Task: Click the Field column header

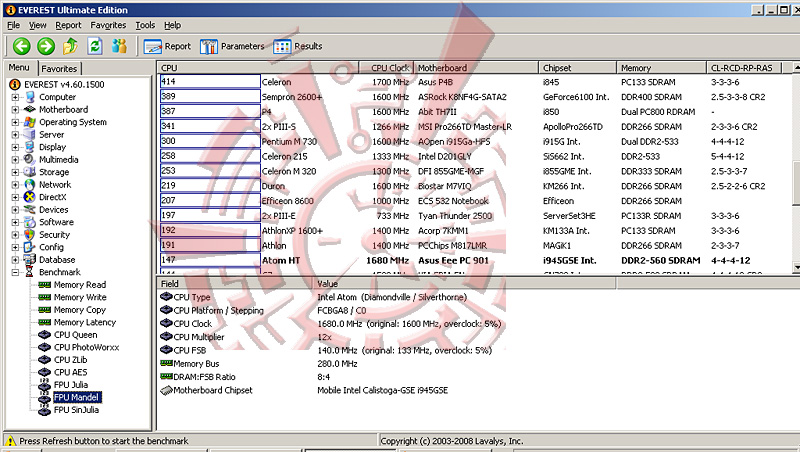Action: pyautogui.click(x=235, y=284)
